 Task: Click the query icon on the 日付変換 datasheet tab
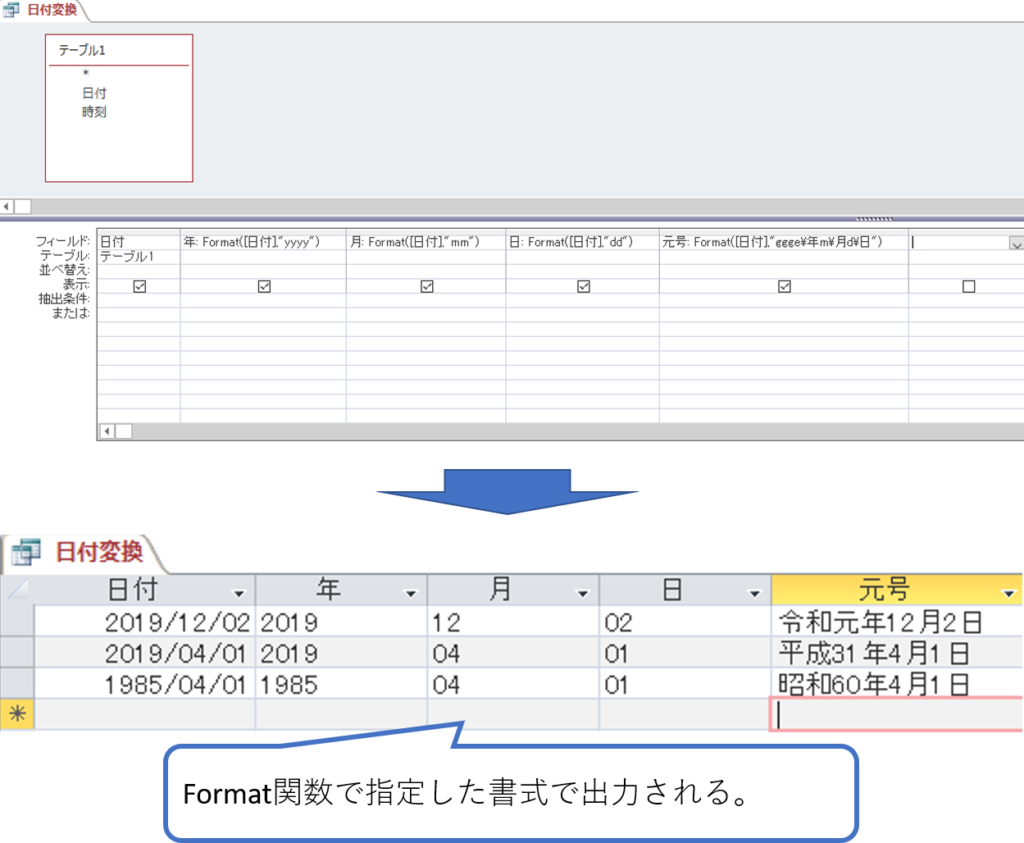(26, 552)
